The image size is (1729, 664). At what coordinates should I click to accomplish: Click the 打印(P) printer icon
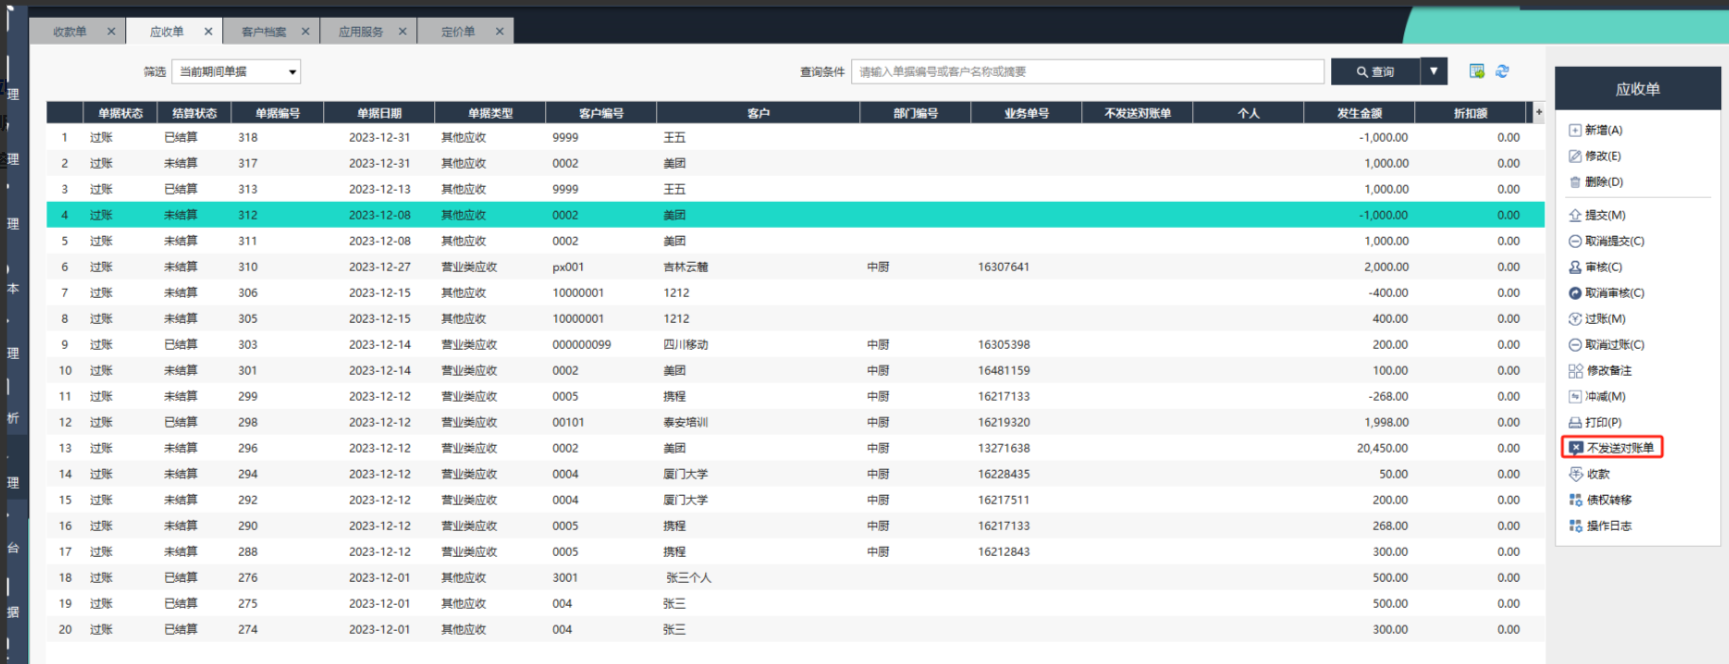(x=1575, y=423)
